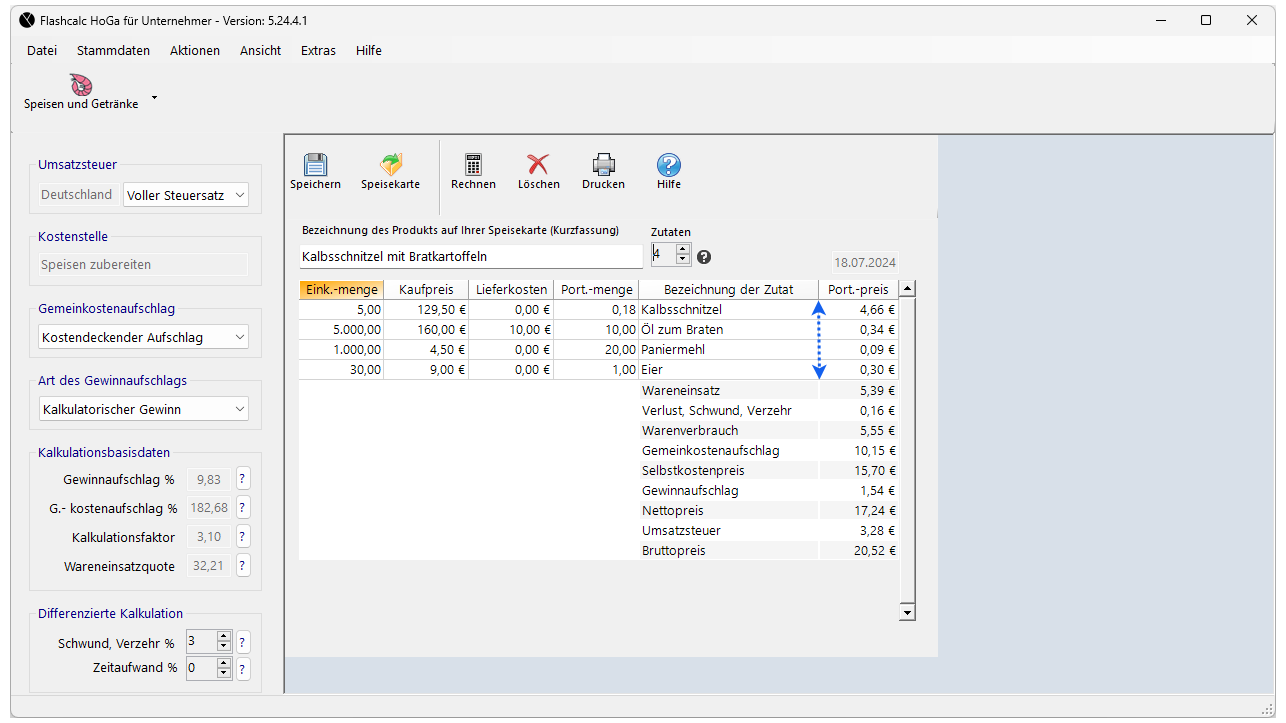
Task: Open the Stammdaten menu
Action: tap(113, 50)
